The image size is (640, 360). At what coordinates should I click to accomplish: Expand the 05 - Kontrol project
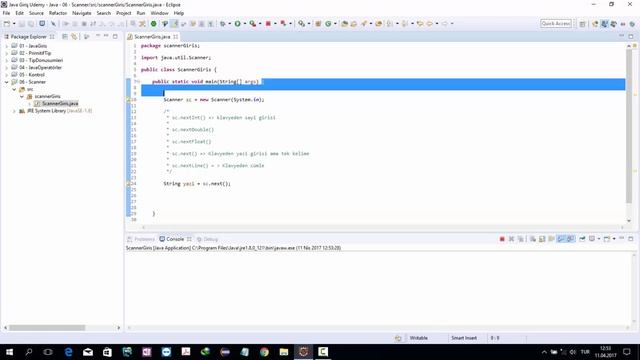pos(7,75)
